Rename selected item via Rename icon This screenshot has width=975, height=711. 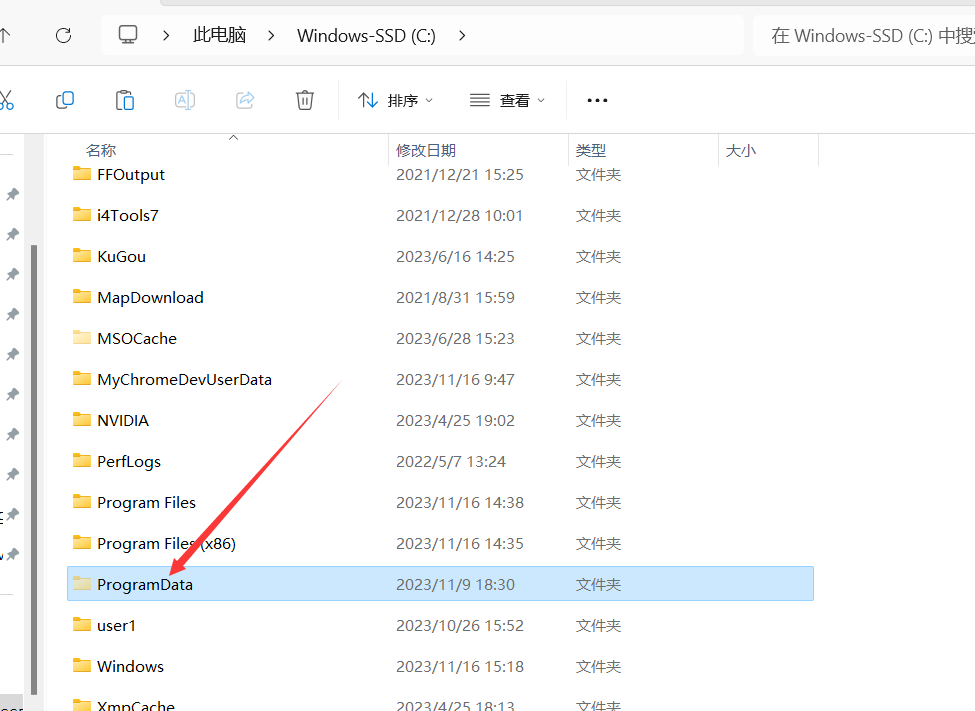tap(184, 100)
